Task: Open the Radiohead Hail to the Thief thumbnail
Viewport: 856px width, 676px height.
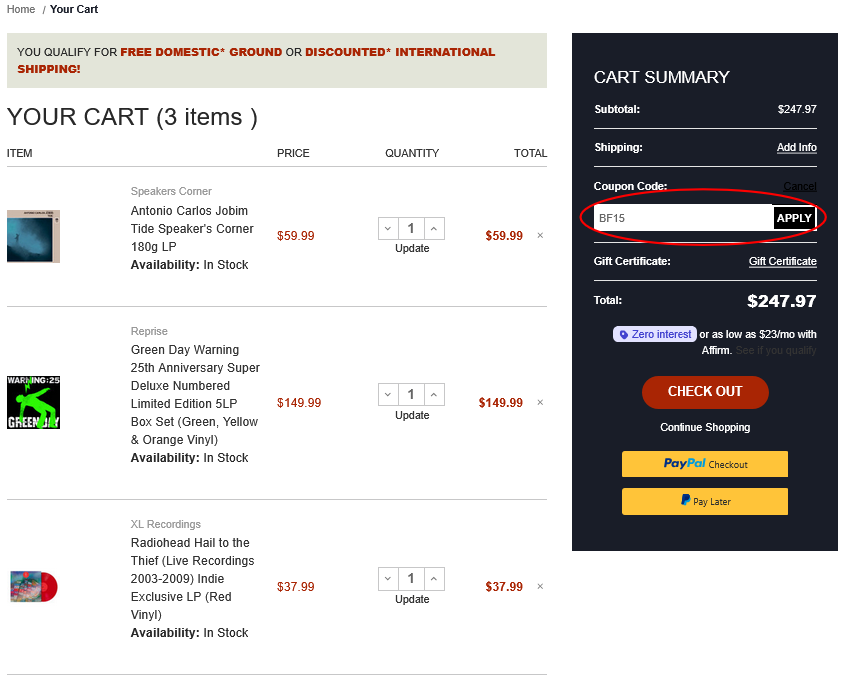Action: click(33, 587)
